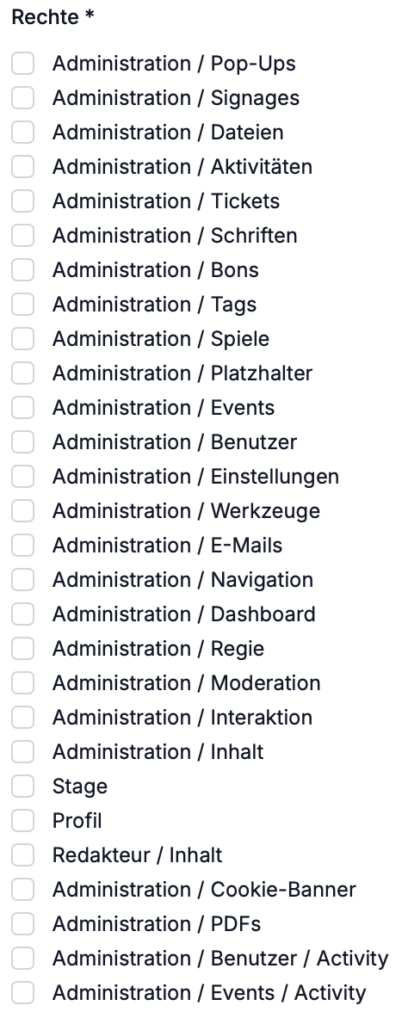
Task: Enable Administration / Signages permission
Action: click(x=23, y=98)
